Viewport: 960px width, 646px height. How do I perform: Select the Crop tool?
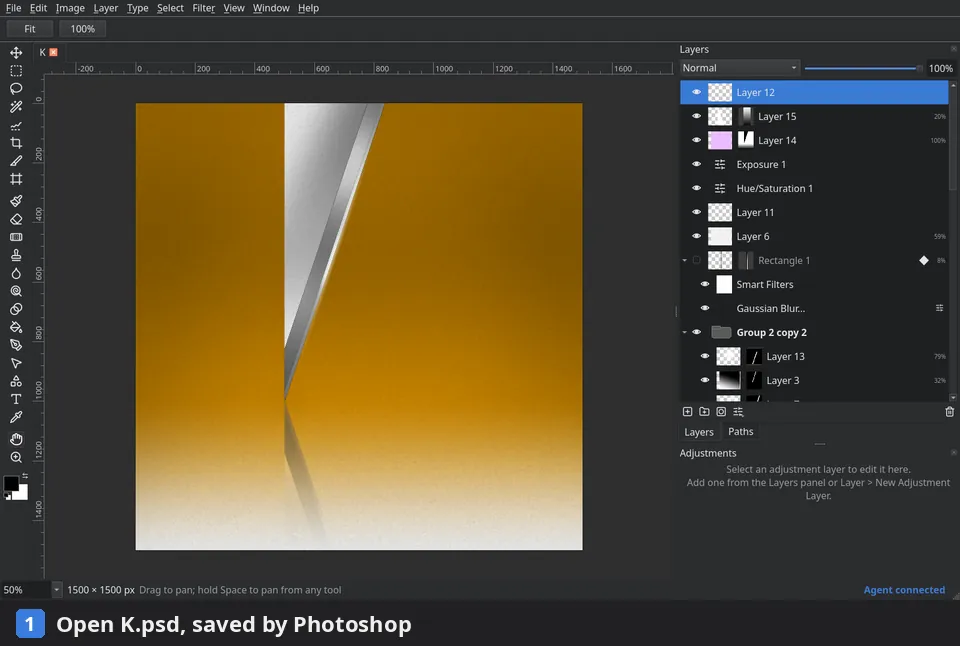pyautogui.click(x=16, y=143)
